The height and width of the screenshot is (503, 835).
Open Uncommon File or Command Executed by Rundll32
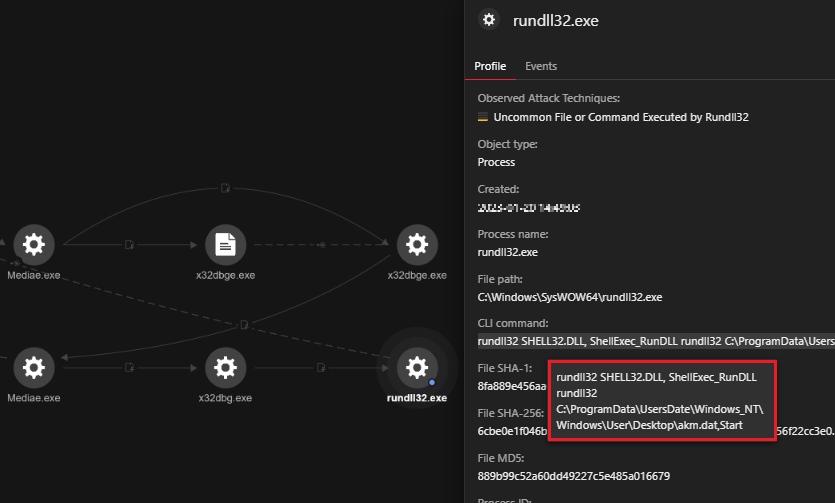[x=621, y=117]
